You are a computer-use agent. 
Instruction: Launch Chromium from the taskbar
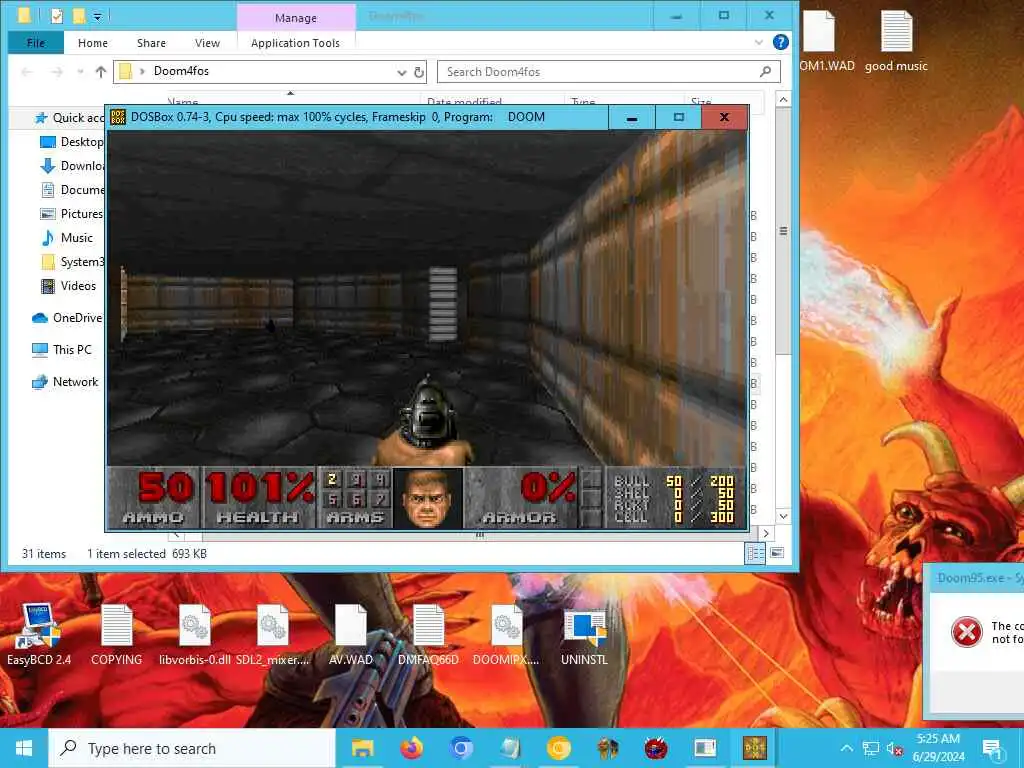click(460, 748)
